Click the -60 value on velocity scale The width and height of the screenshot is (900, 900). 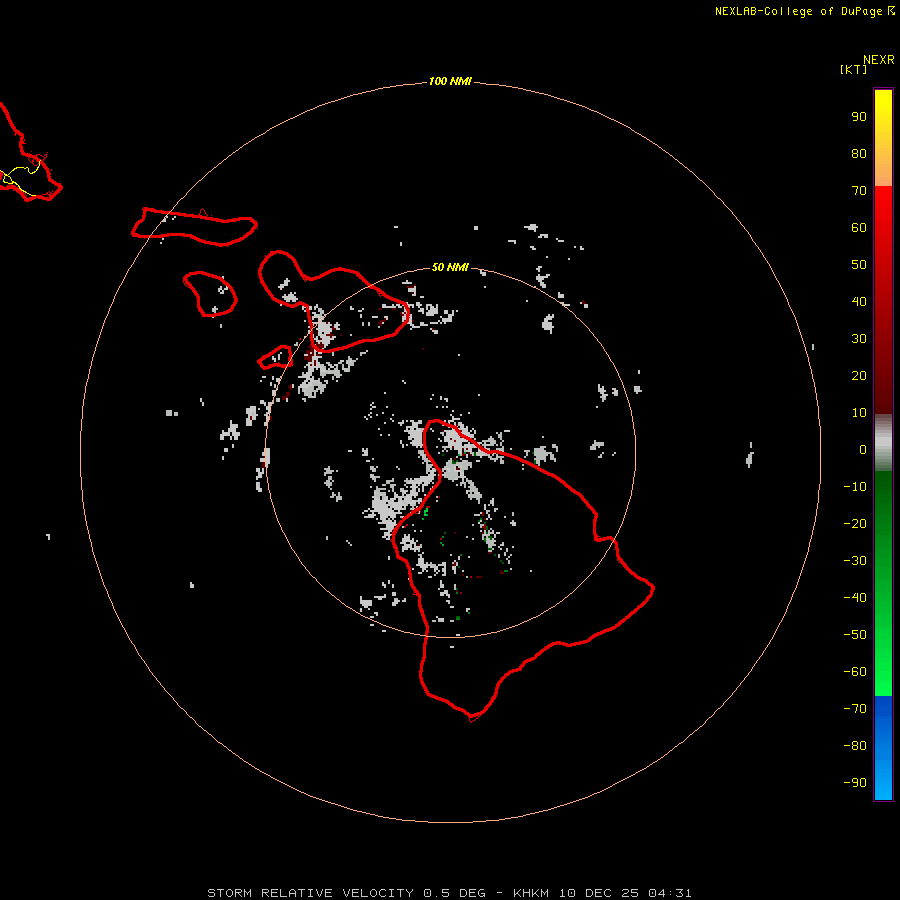(x=855, y=672)
